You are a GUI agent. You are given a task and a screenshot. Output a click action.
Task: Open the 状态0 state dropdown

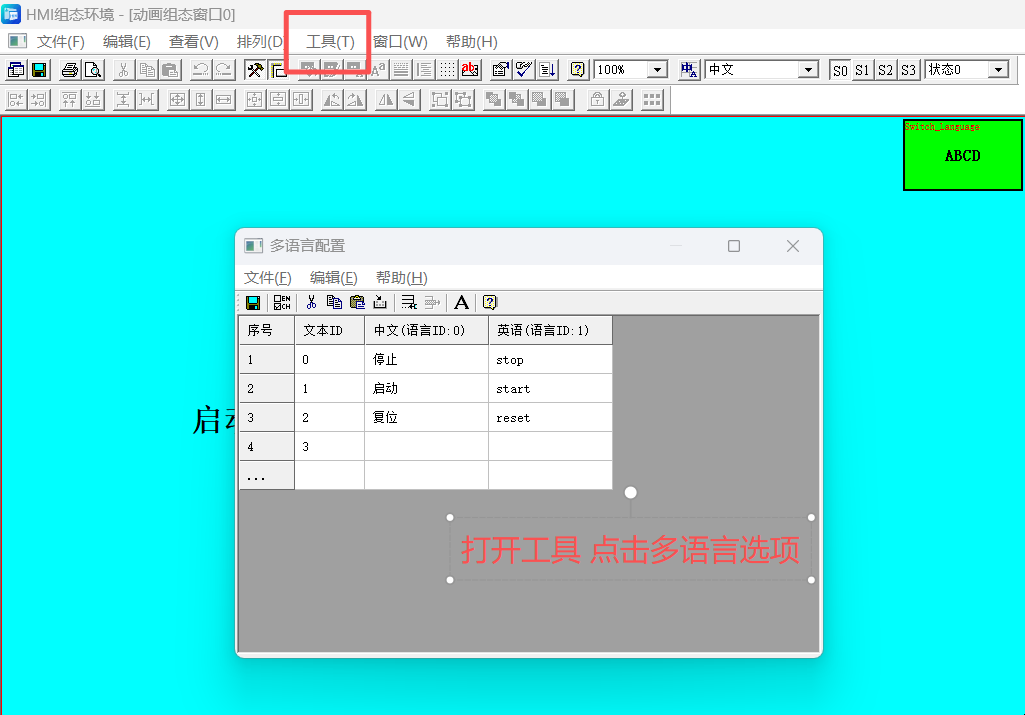[998, 69]
